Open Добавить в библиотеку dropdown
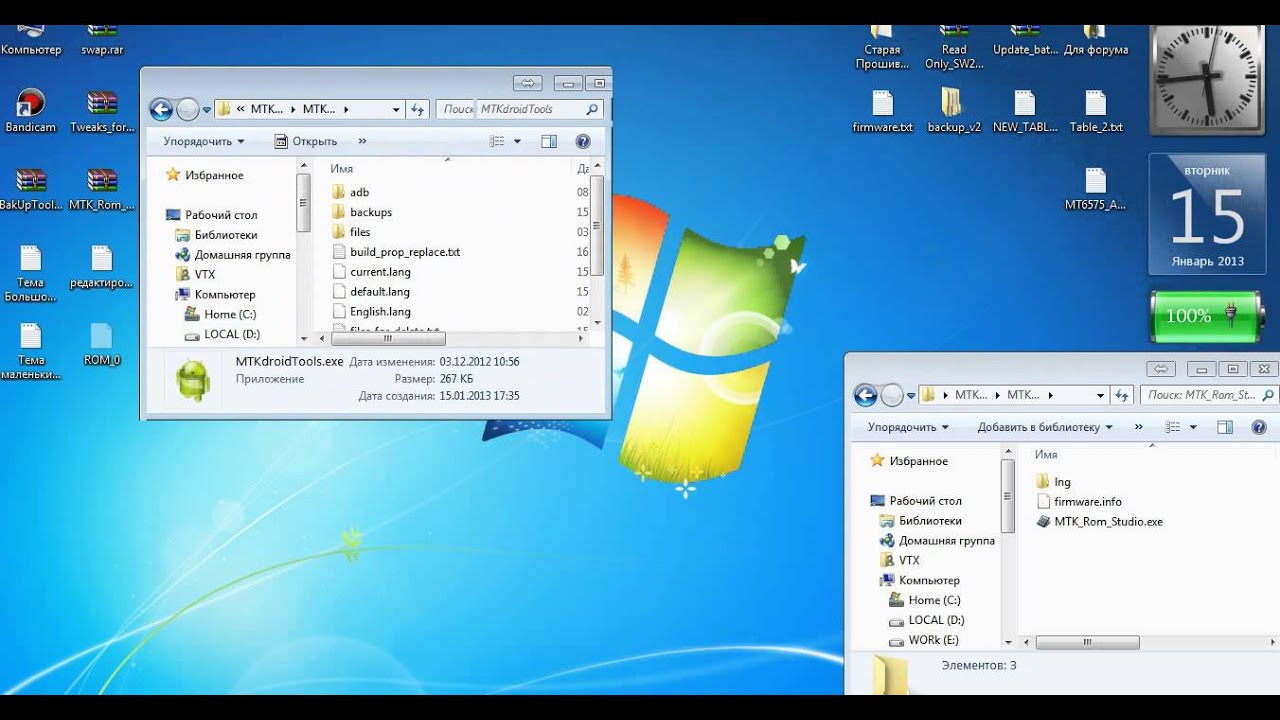The image size is (1280, 720). pos(1045,427)
